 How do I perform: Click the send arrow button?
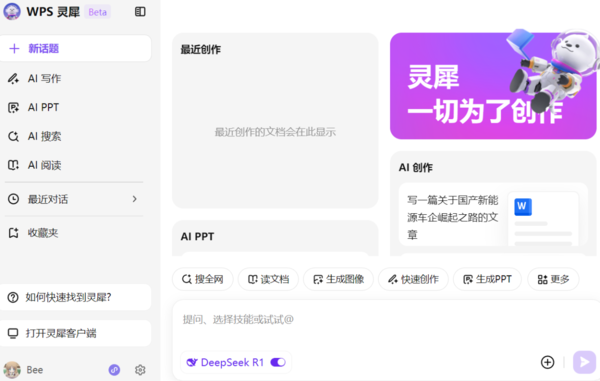pyautogui.click(x=584, y=362)
